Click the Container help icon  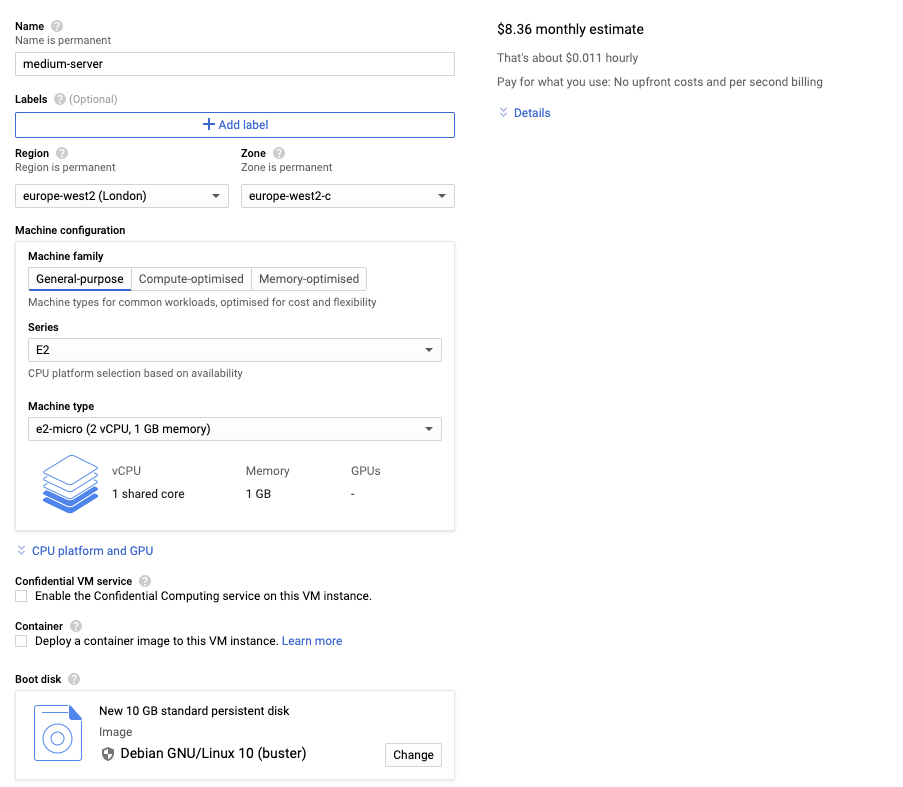point(78,625)
